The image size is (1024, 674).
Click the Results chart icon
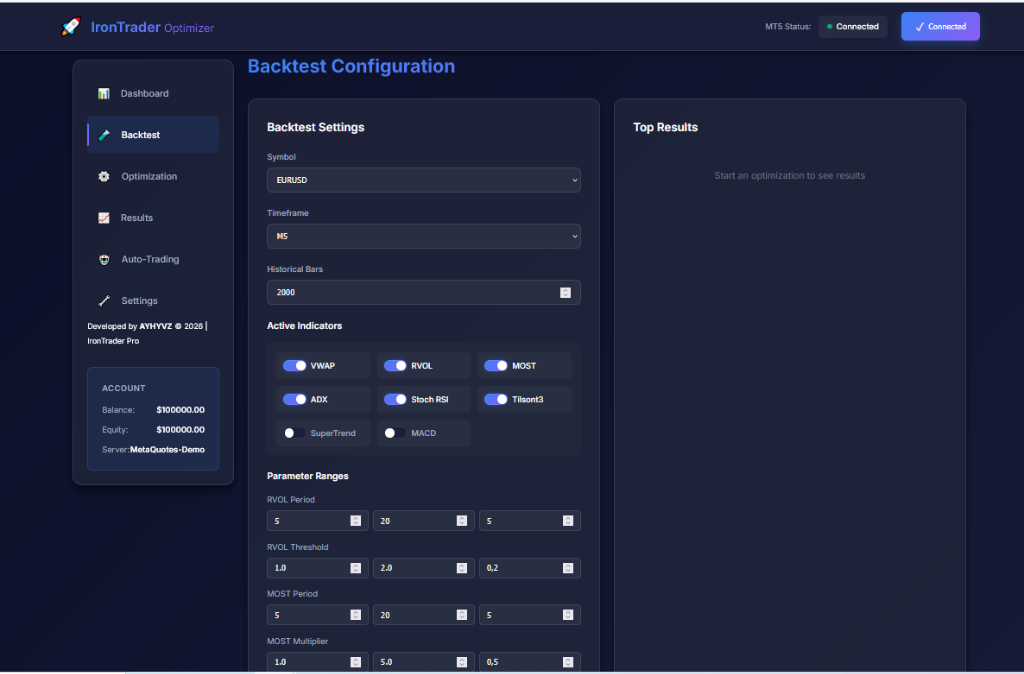click(x=103, y=218)
